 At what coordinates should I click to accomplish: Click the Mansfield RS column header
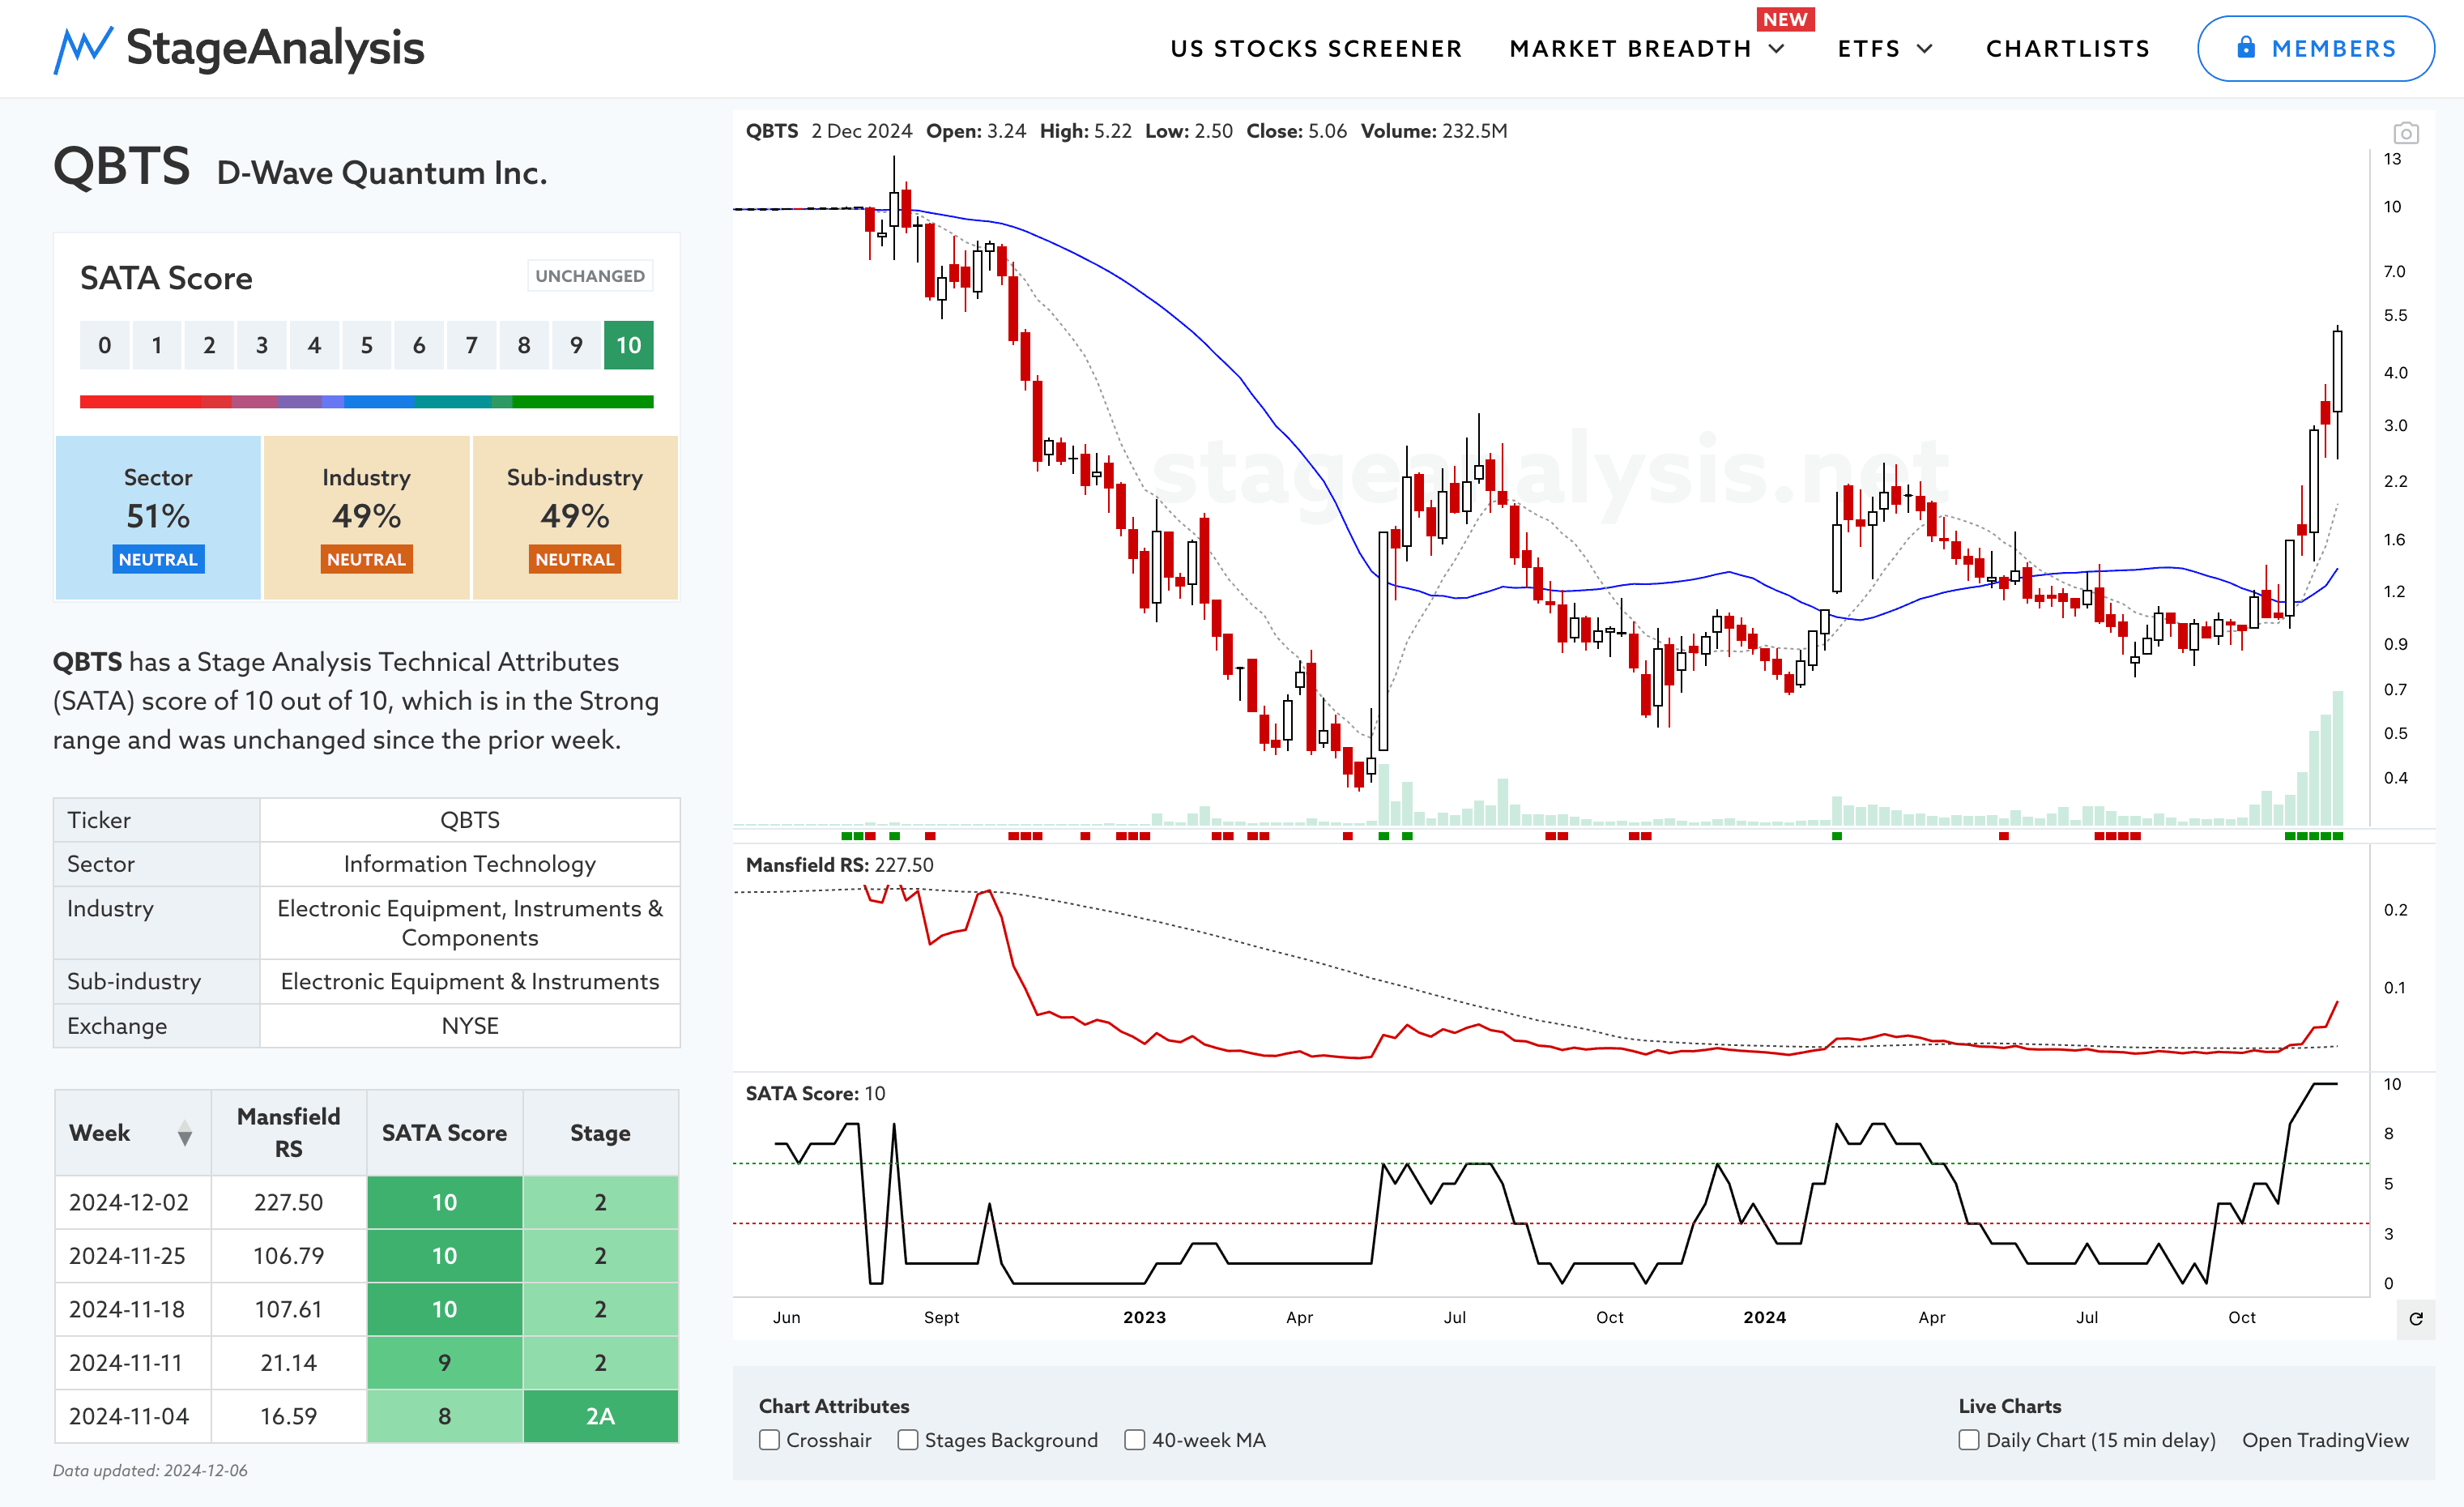click(x=289, y=1133)
